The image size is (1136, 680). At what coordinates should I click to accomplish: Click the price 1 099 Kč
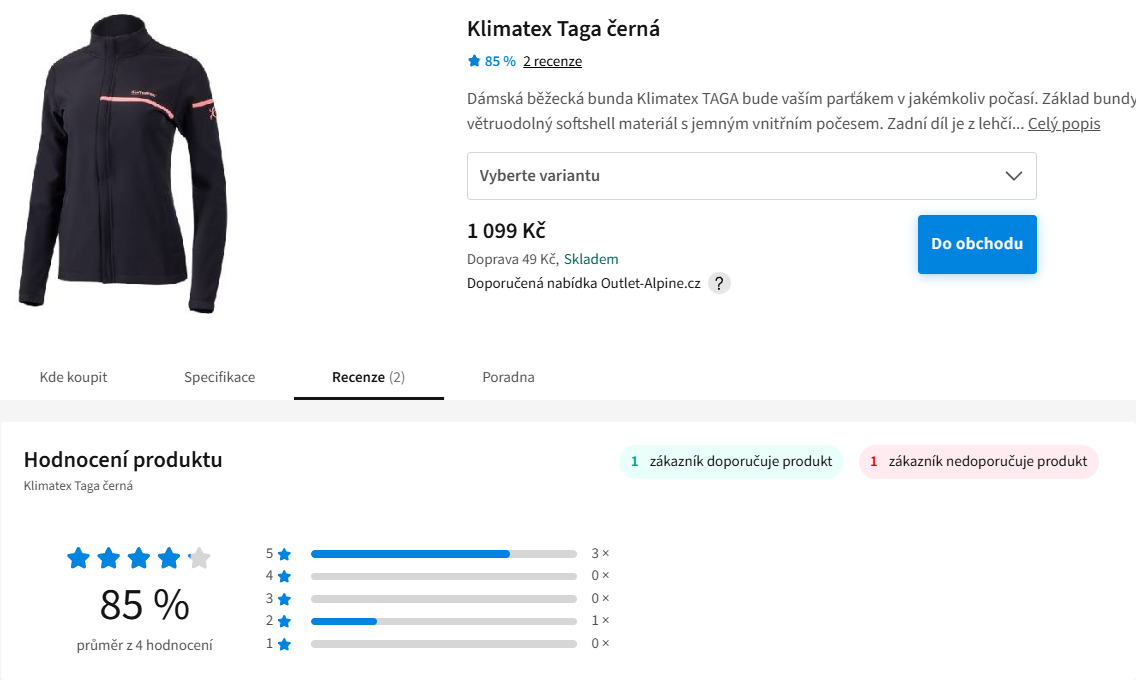[x=506, y=231]
